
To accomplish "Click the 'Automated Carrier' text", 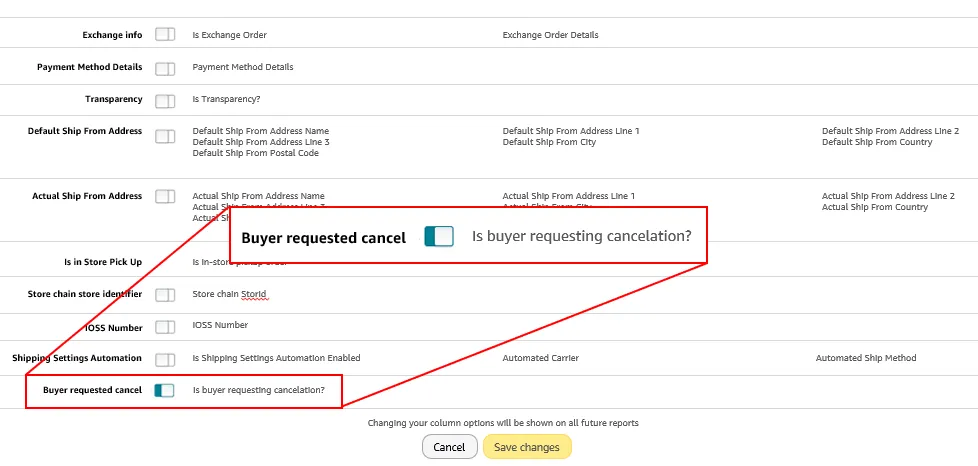I will click(541, 358).
